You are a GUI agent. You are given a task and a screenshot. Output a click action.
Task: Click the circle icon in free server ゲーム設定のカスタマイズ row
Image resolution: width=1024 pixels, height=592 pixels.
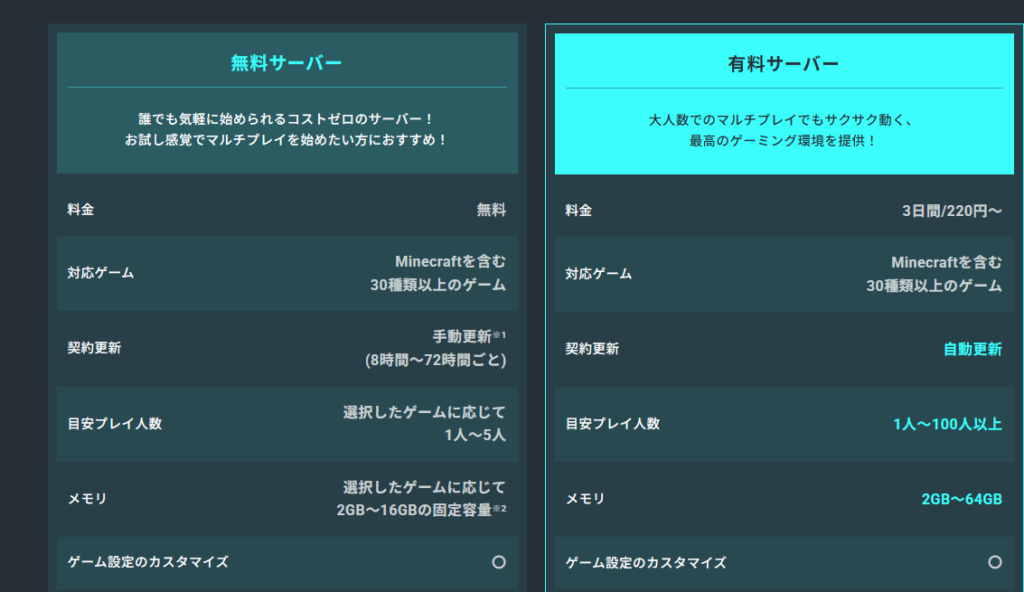click(x=499, y=562)
